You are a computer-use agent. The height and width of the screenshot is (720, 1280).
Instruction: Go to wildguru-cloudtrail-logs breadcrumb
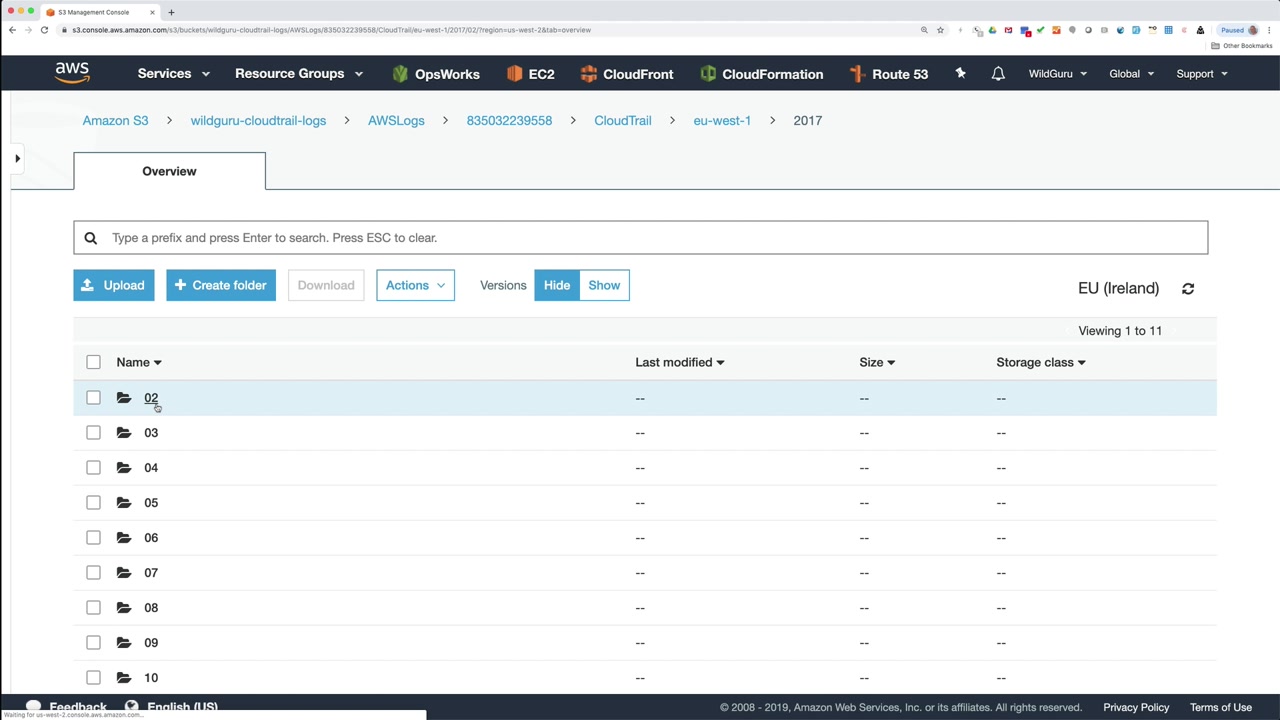258,120
